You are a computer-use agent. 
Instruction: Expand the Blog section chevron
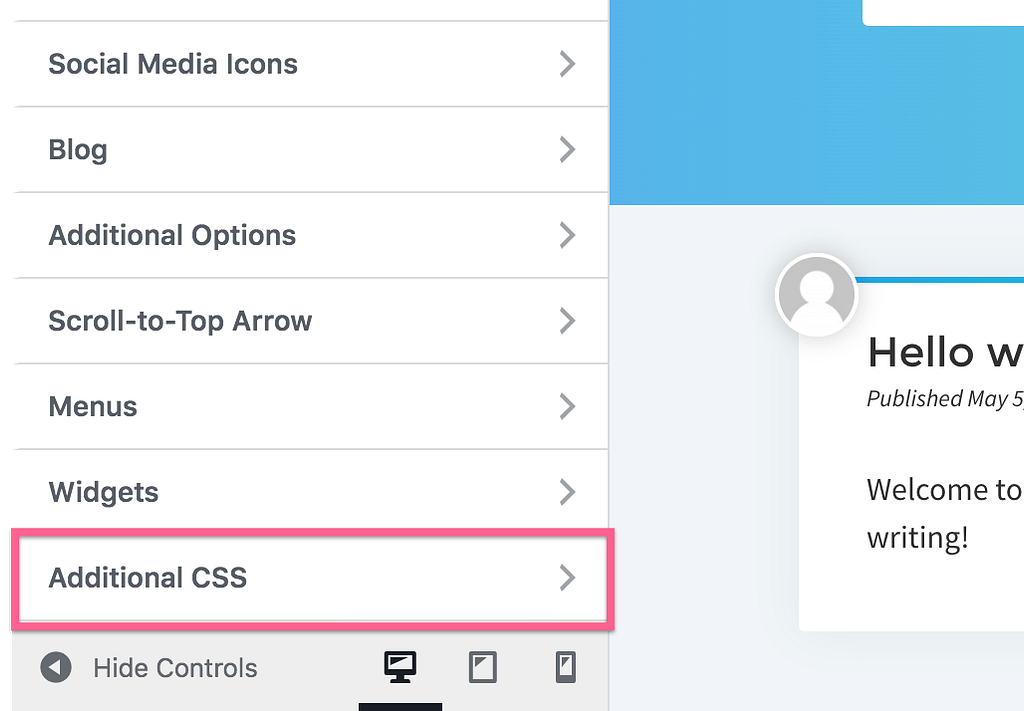click(x=567, y=149)
